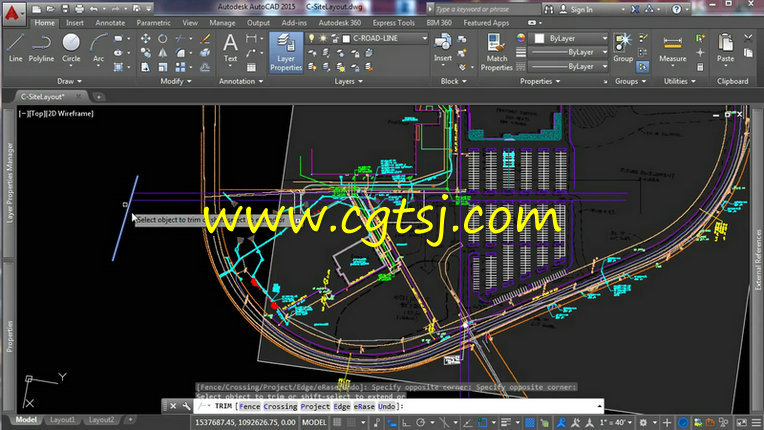
Task: Click the Fillet tool icon
Action: [x=181, y=53]
